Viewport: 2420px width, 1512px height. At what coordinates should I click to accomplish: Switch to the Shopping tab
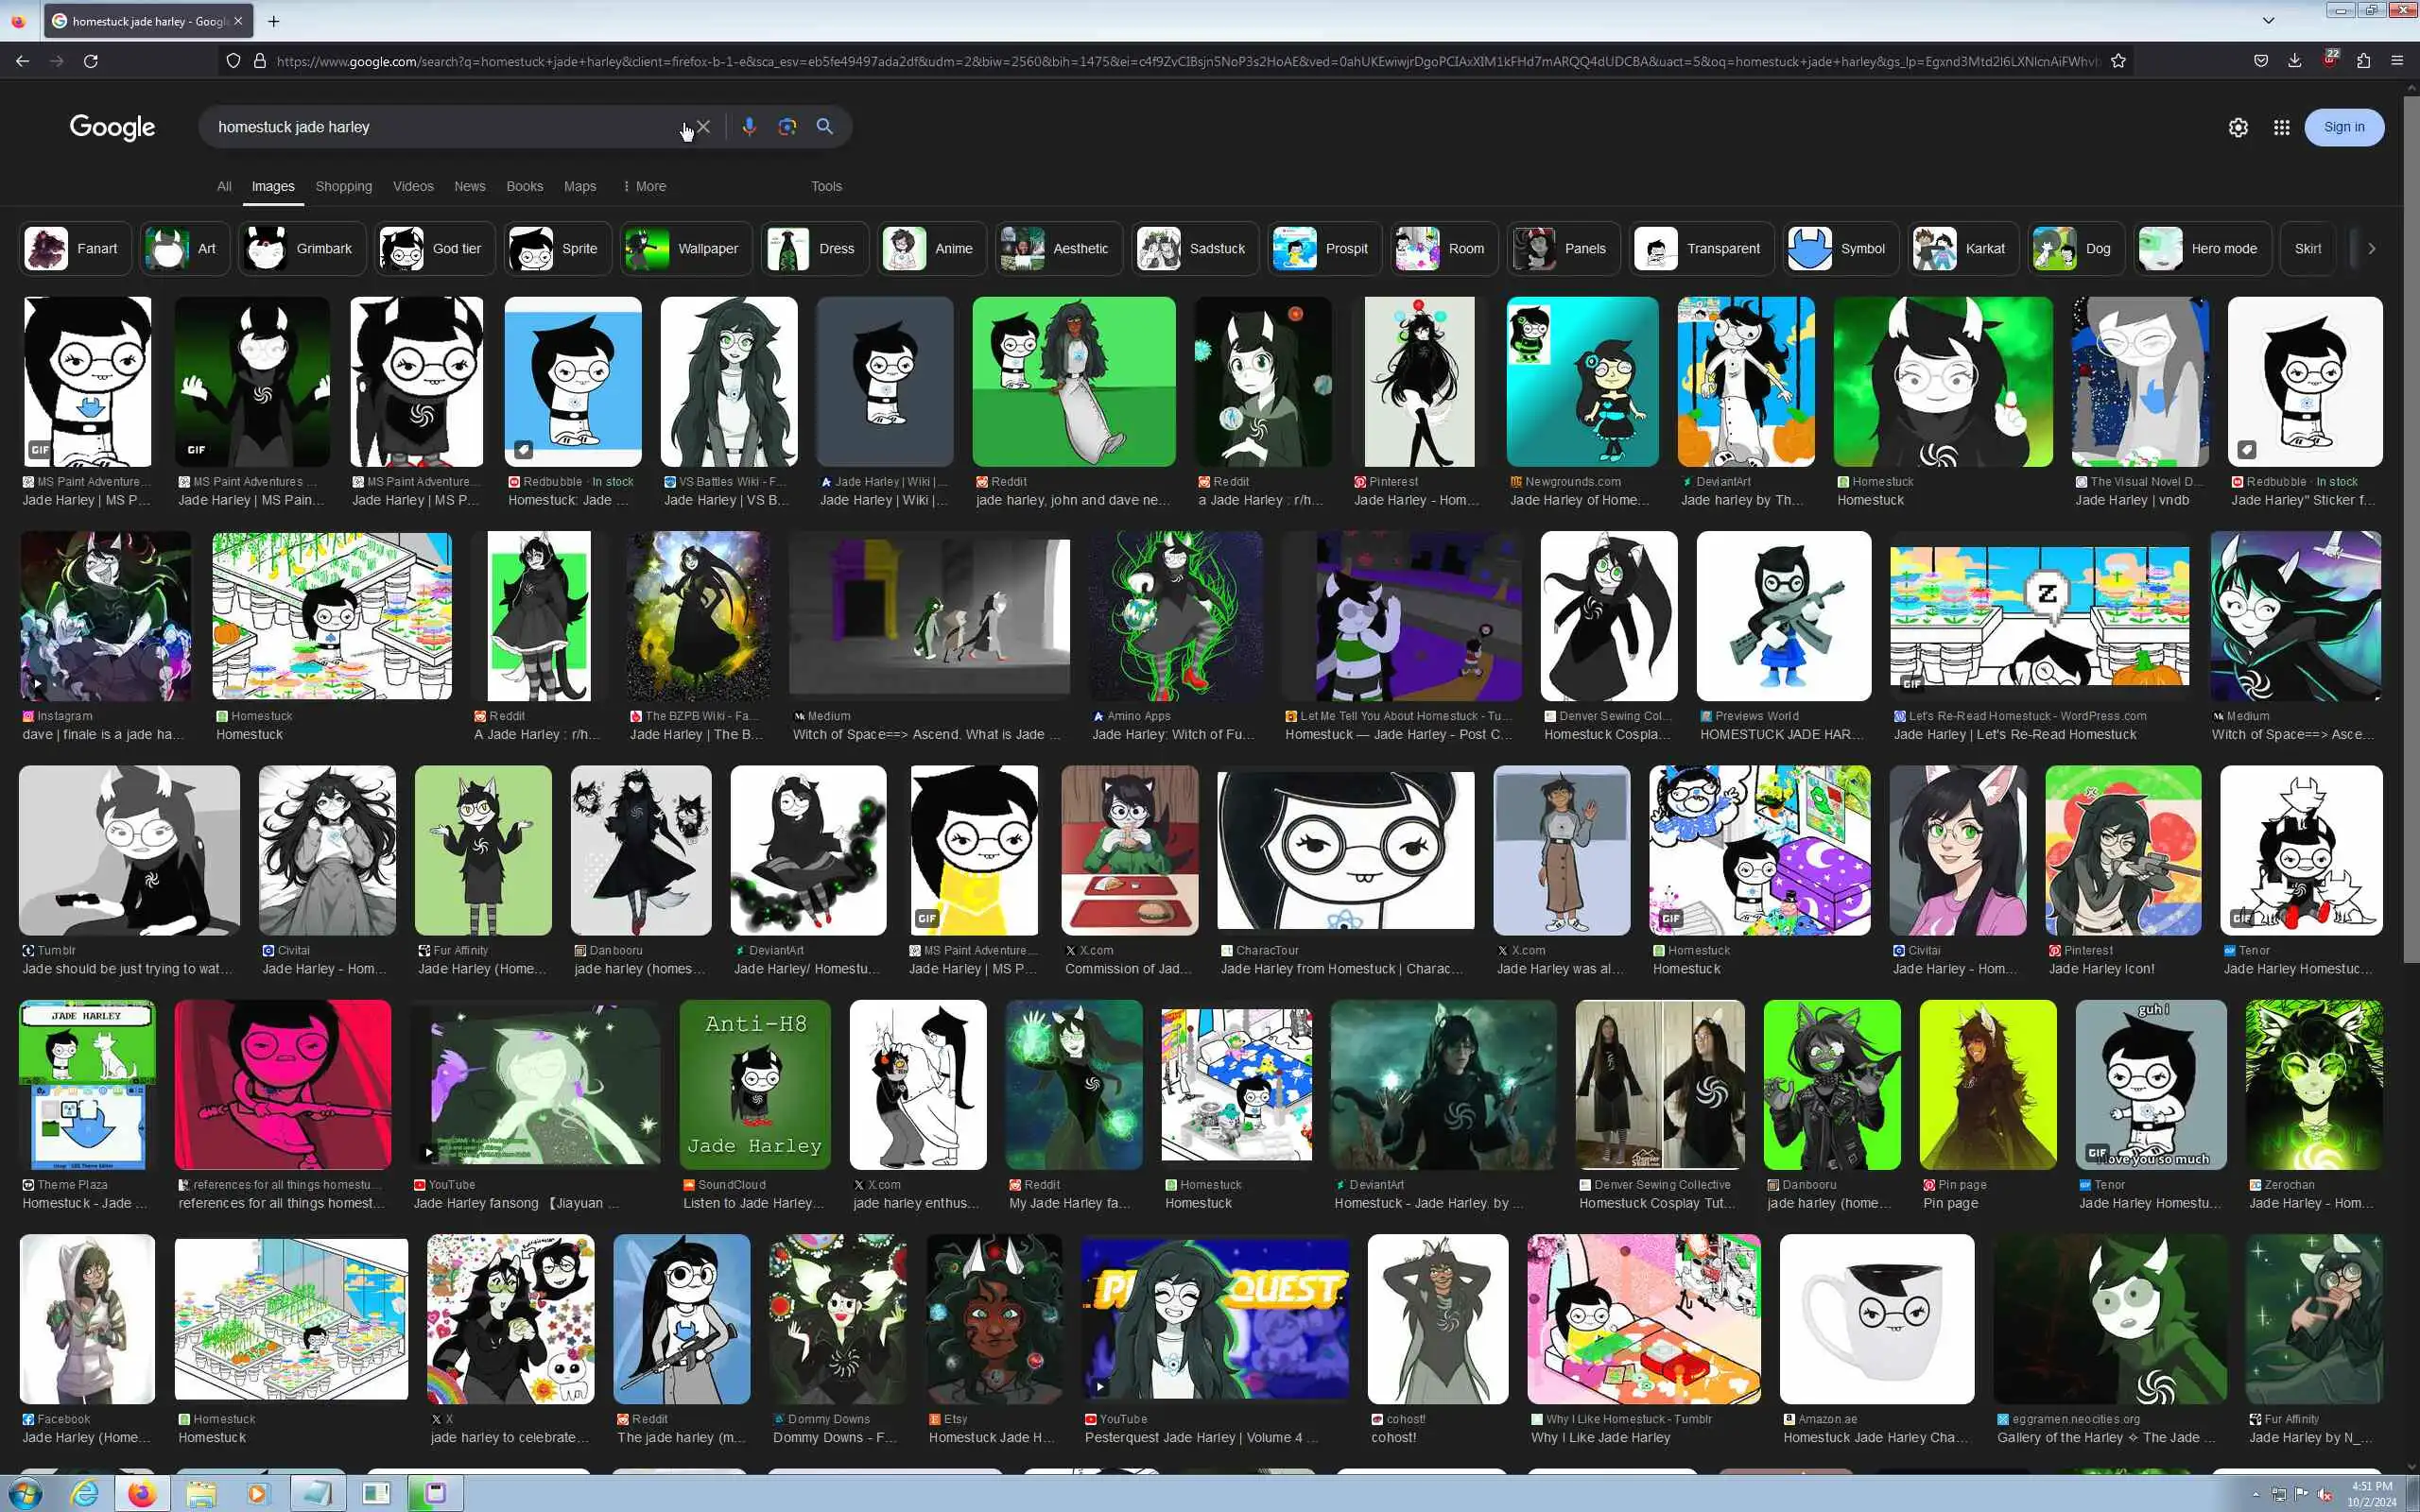coord(343,186)
